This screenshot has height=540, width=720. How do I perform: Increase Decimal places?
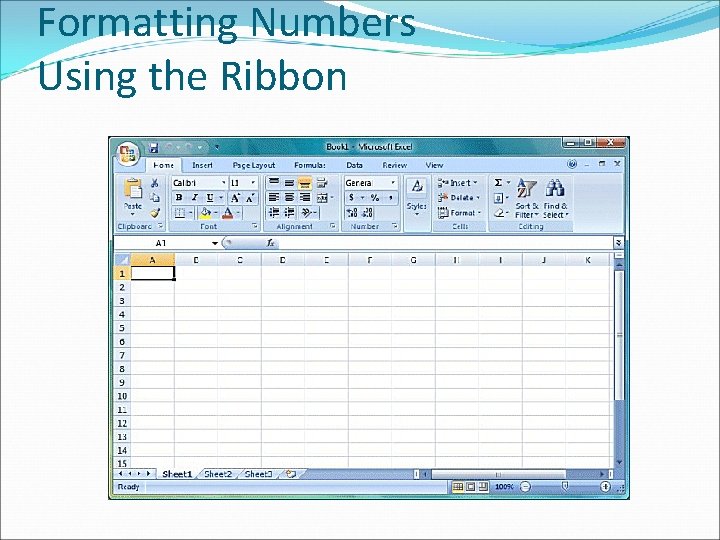[x=352, y=213]
